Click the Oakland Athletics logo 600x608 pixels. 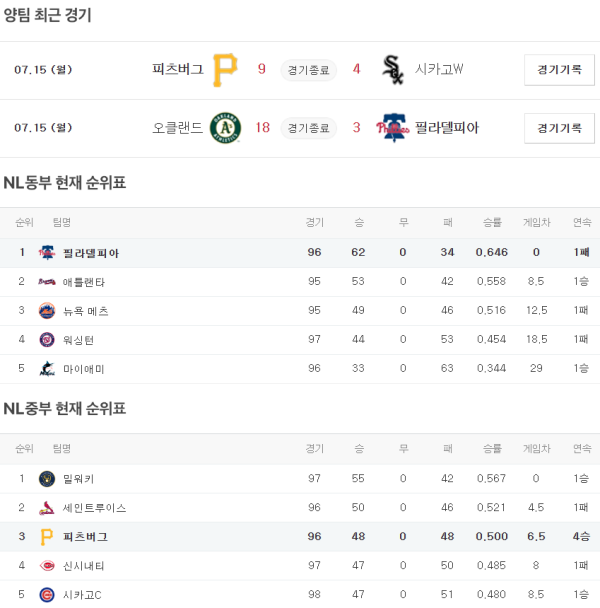point(226,127)
